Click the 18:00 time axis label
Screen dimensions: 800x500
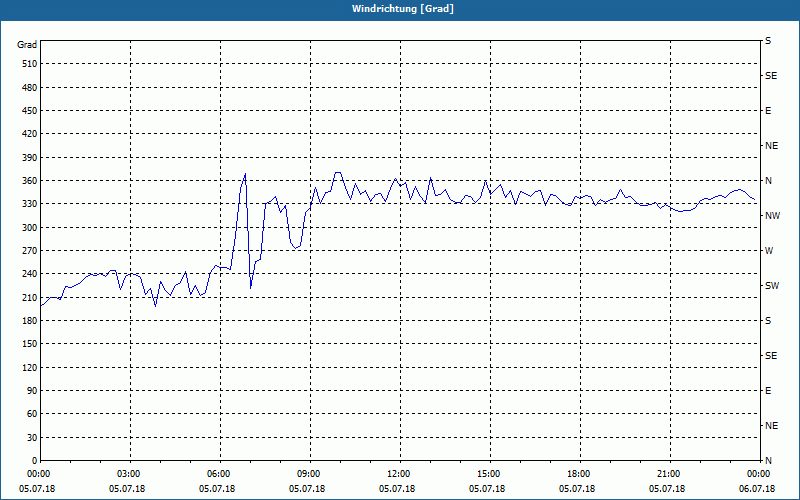coord(578,474)
